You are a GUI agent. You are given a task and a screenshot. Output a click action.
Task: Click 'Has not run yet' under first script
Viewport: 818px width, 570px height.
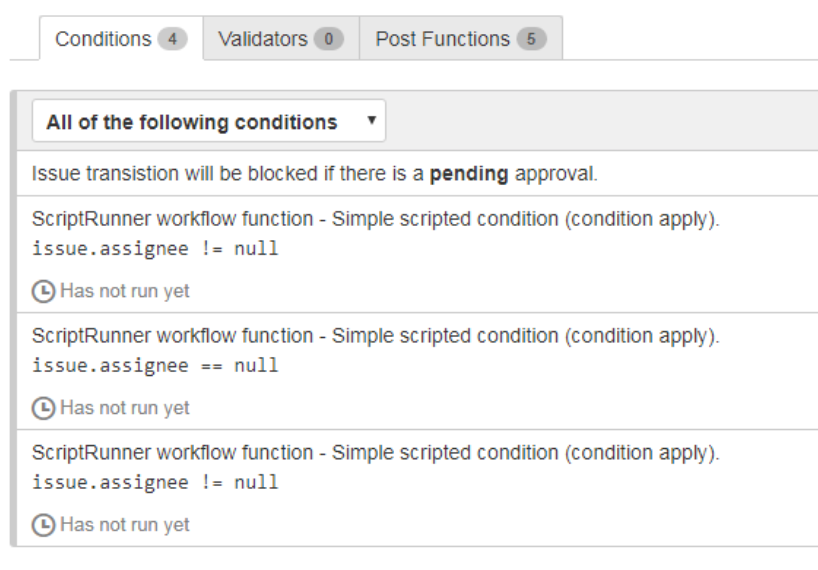coord(125,291)
